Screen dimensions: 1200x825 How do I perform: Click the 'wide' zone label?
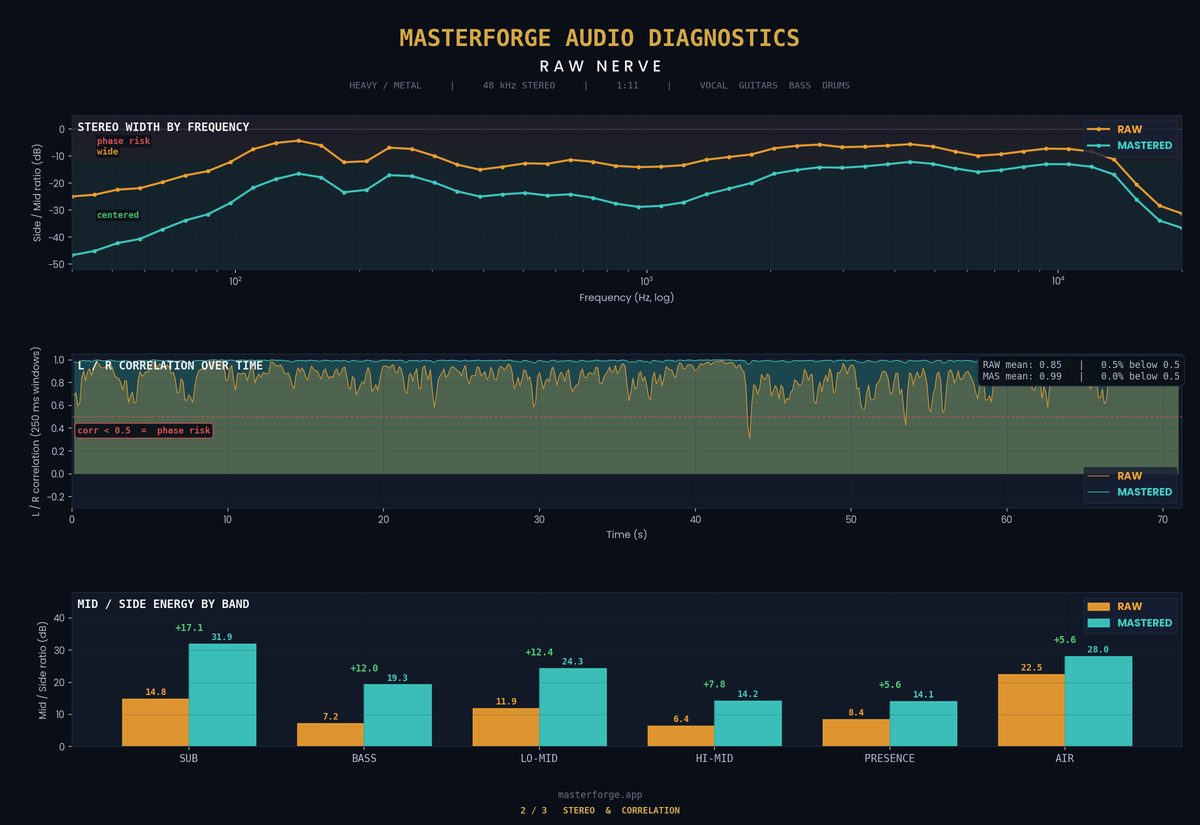107,152
